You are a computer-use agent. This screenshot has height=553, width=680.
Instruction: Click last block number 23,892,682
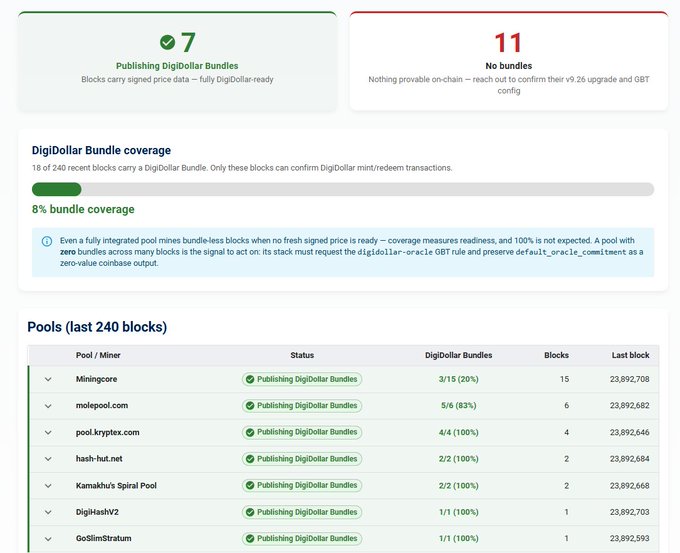(x=630, y=406)
